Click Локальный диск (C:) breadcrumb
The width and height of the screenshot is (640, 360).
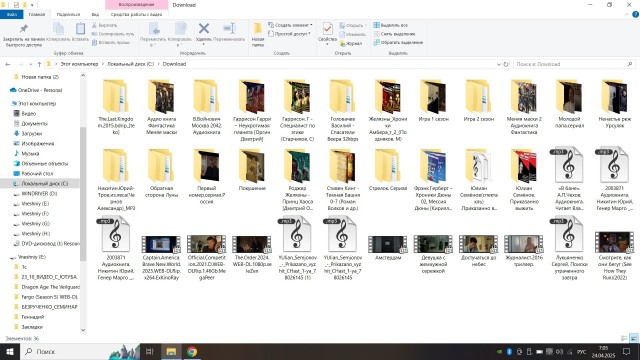tap(131, 64)
